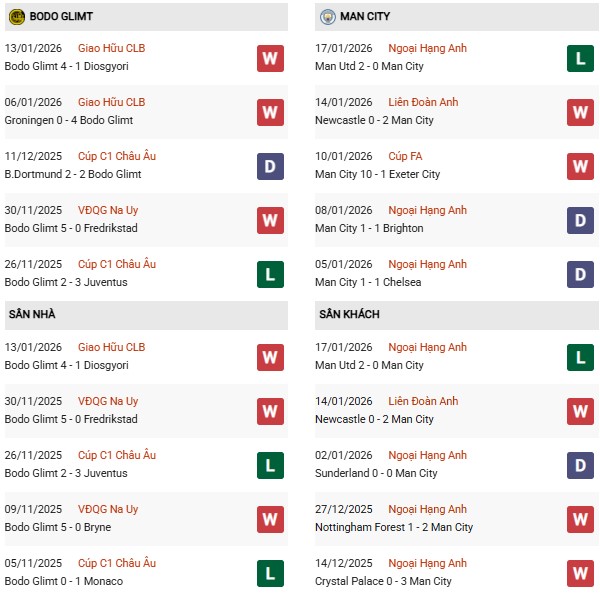This screenshot has width=600, height=594.
Task: Click D badge for Man City-Chelsea match
Action: click(x=580, y=274)
